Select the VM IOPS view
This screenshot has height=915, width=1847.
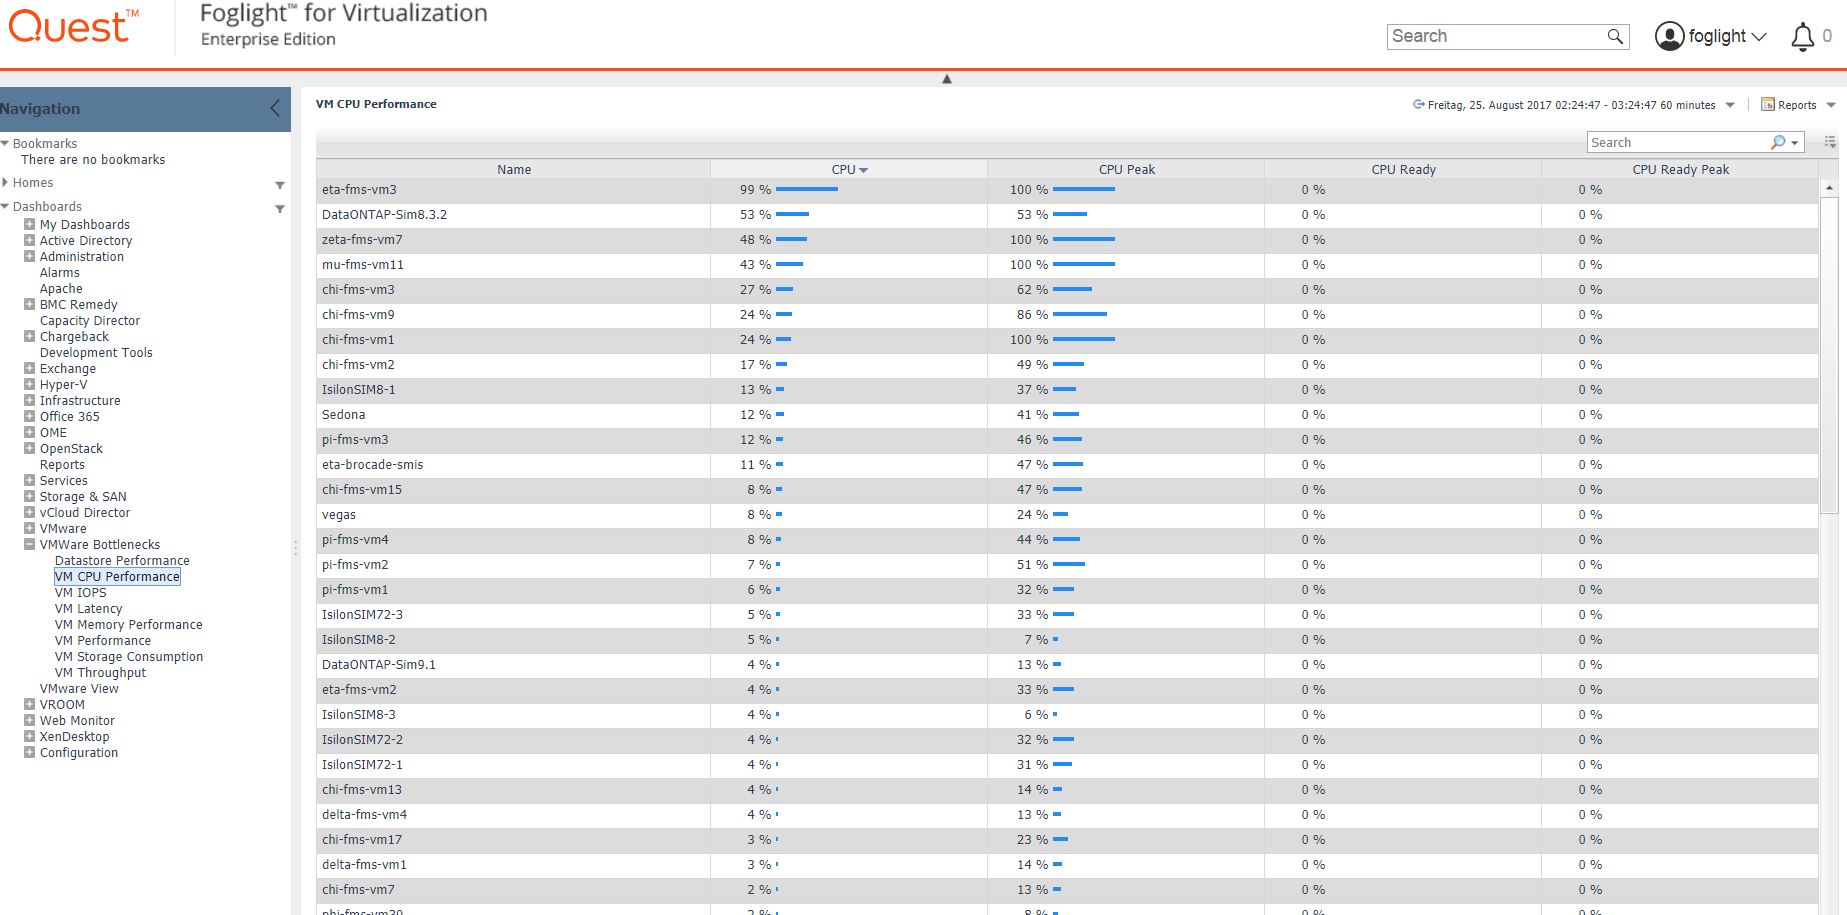[80, 593]
